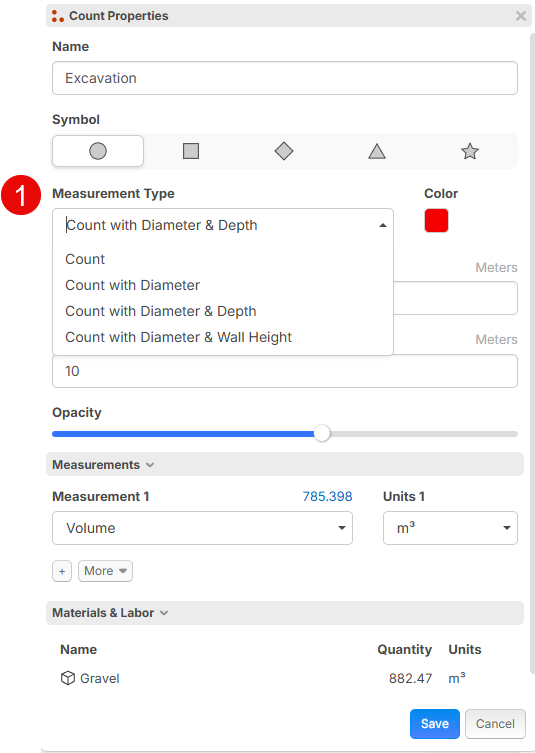This screenshot has width=535, height=753.
Task: Select the star symbol
Action: tap(470, 151)
